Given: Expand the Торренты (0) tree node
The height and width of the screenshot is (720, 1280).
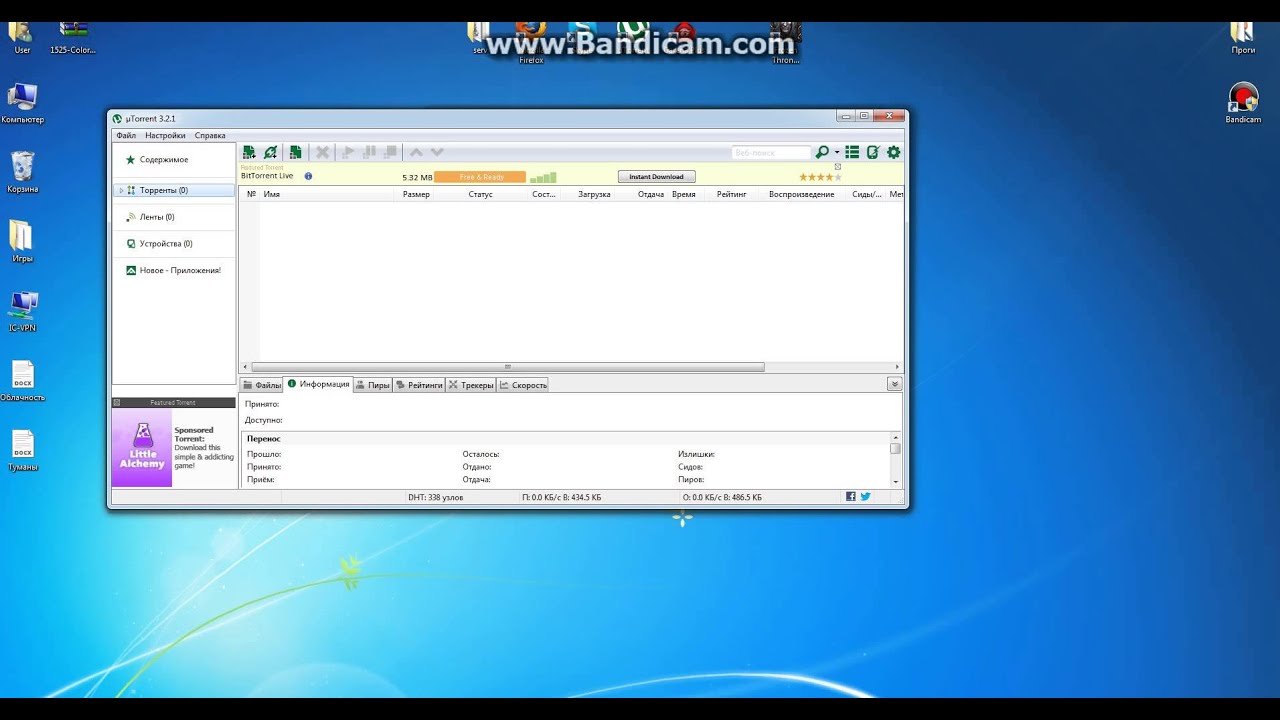Looking at the screenshot, I should [x=121, y=190].
